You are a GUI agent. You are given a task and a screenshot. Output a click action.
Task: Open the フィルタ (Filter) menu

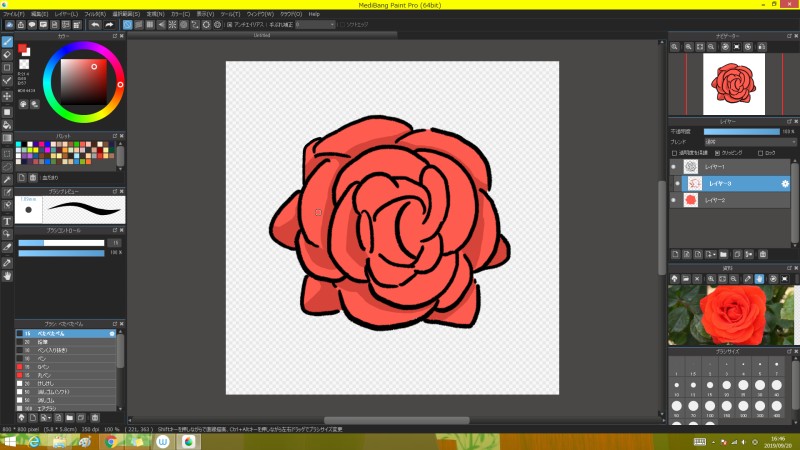(x=95, y=14)
